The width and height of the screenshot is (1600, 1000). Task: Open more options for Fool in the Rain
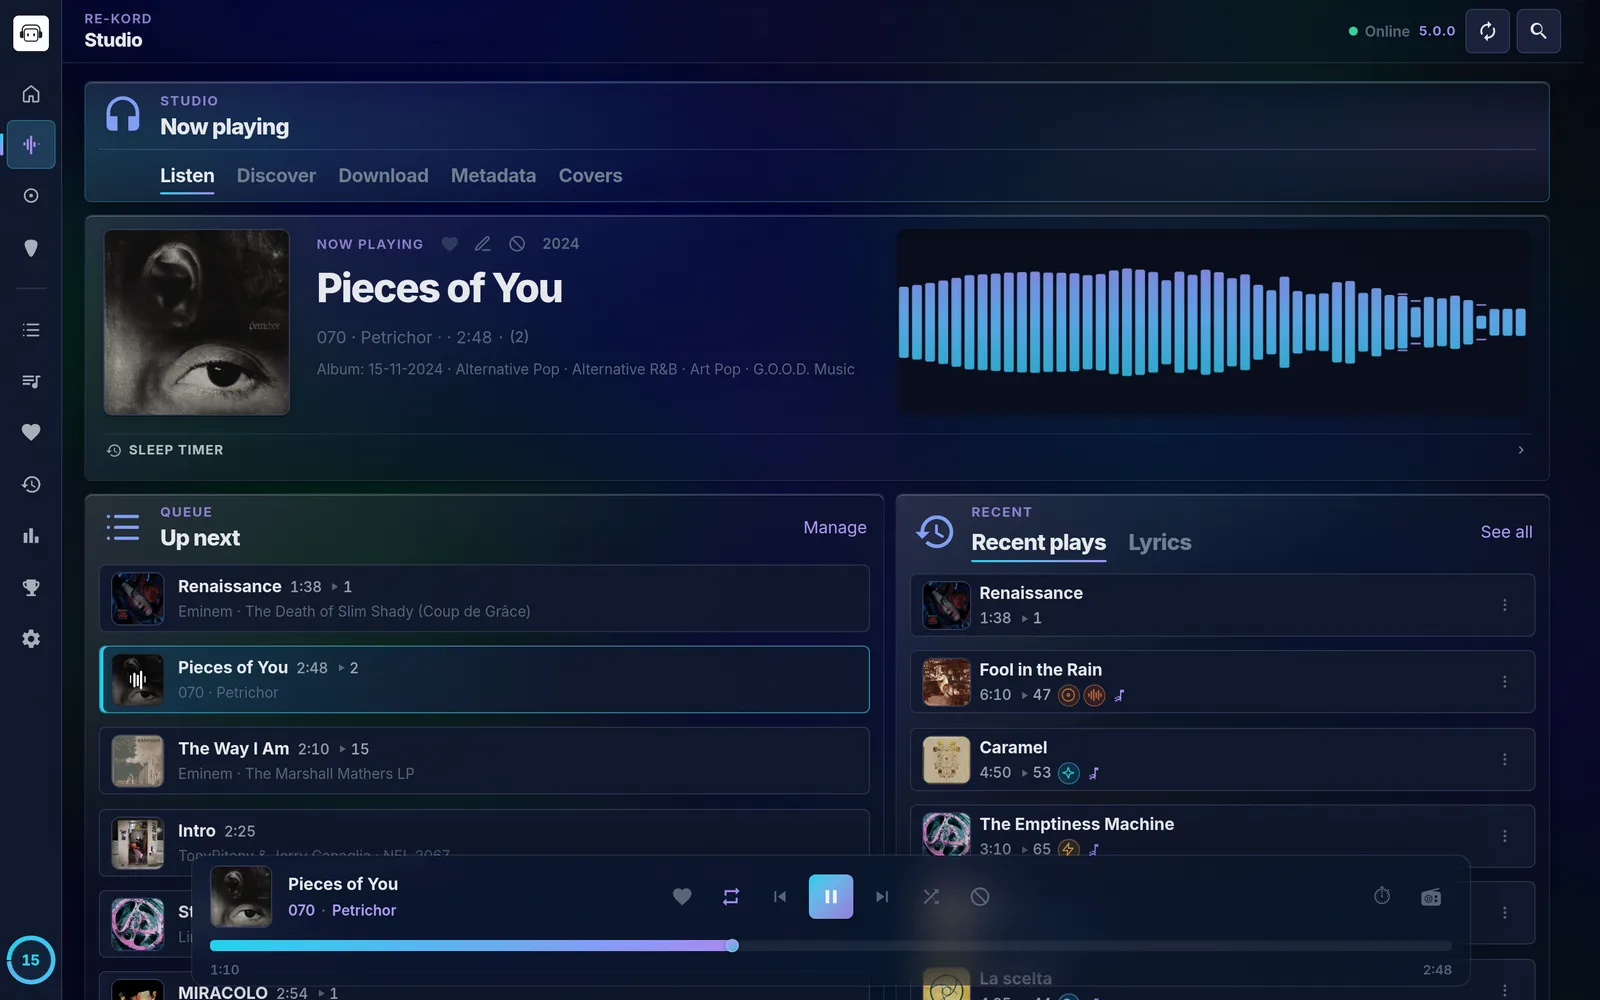pos(1504,682)
